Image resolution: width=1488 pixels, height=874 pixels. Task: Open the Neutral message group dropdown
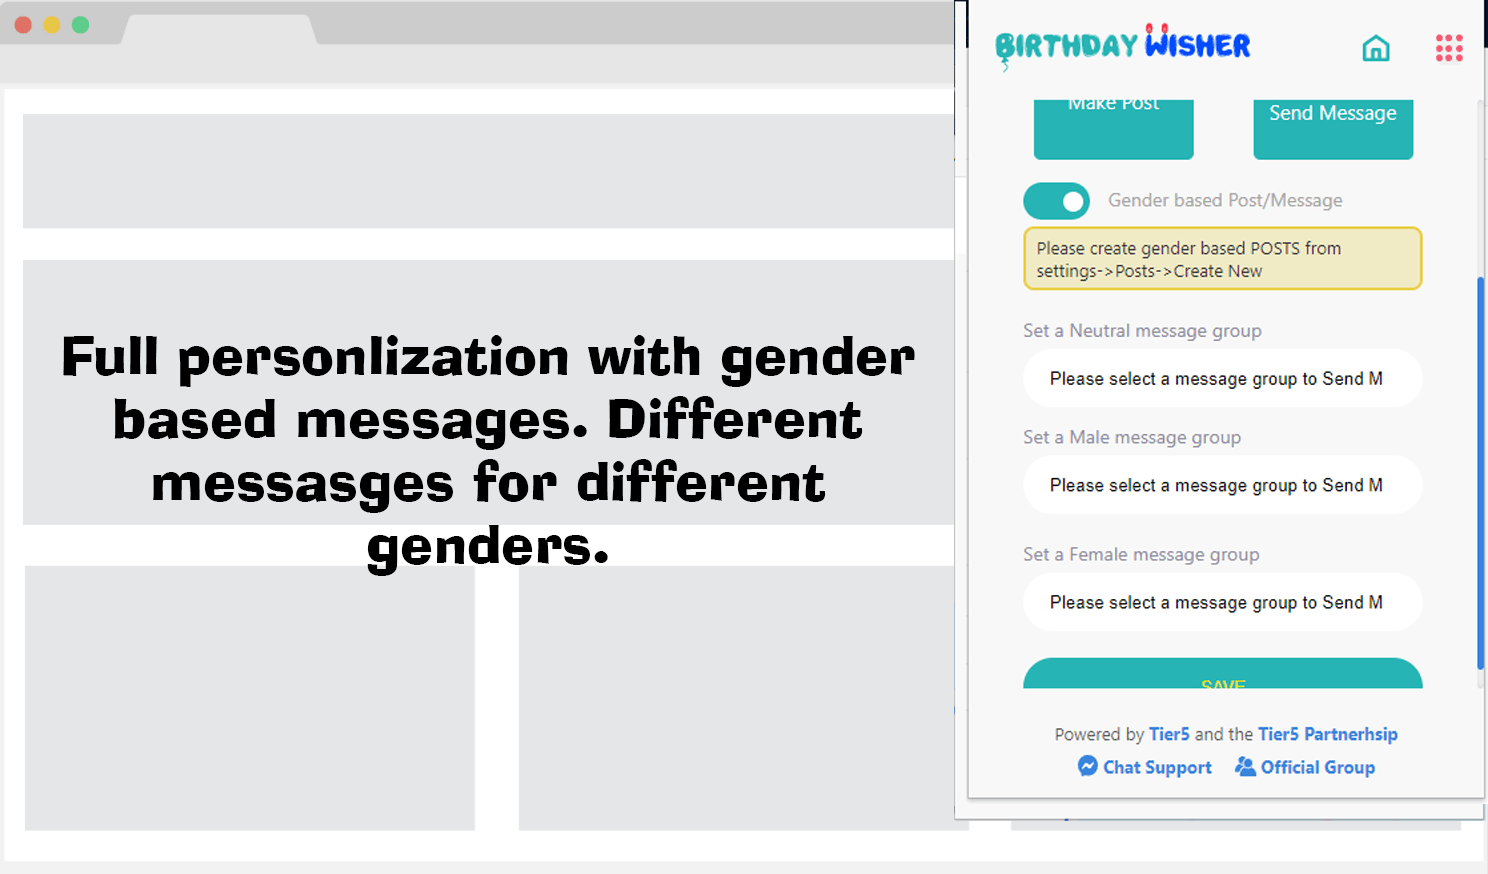coord(1222,379)
